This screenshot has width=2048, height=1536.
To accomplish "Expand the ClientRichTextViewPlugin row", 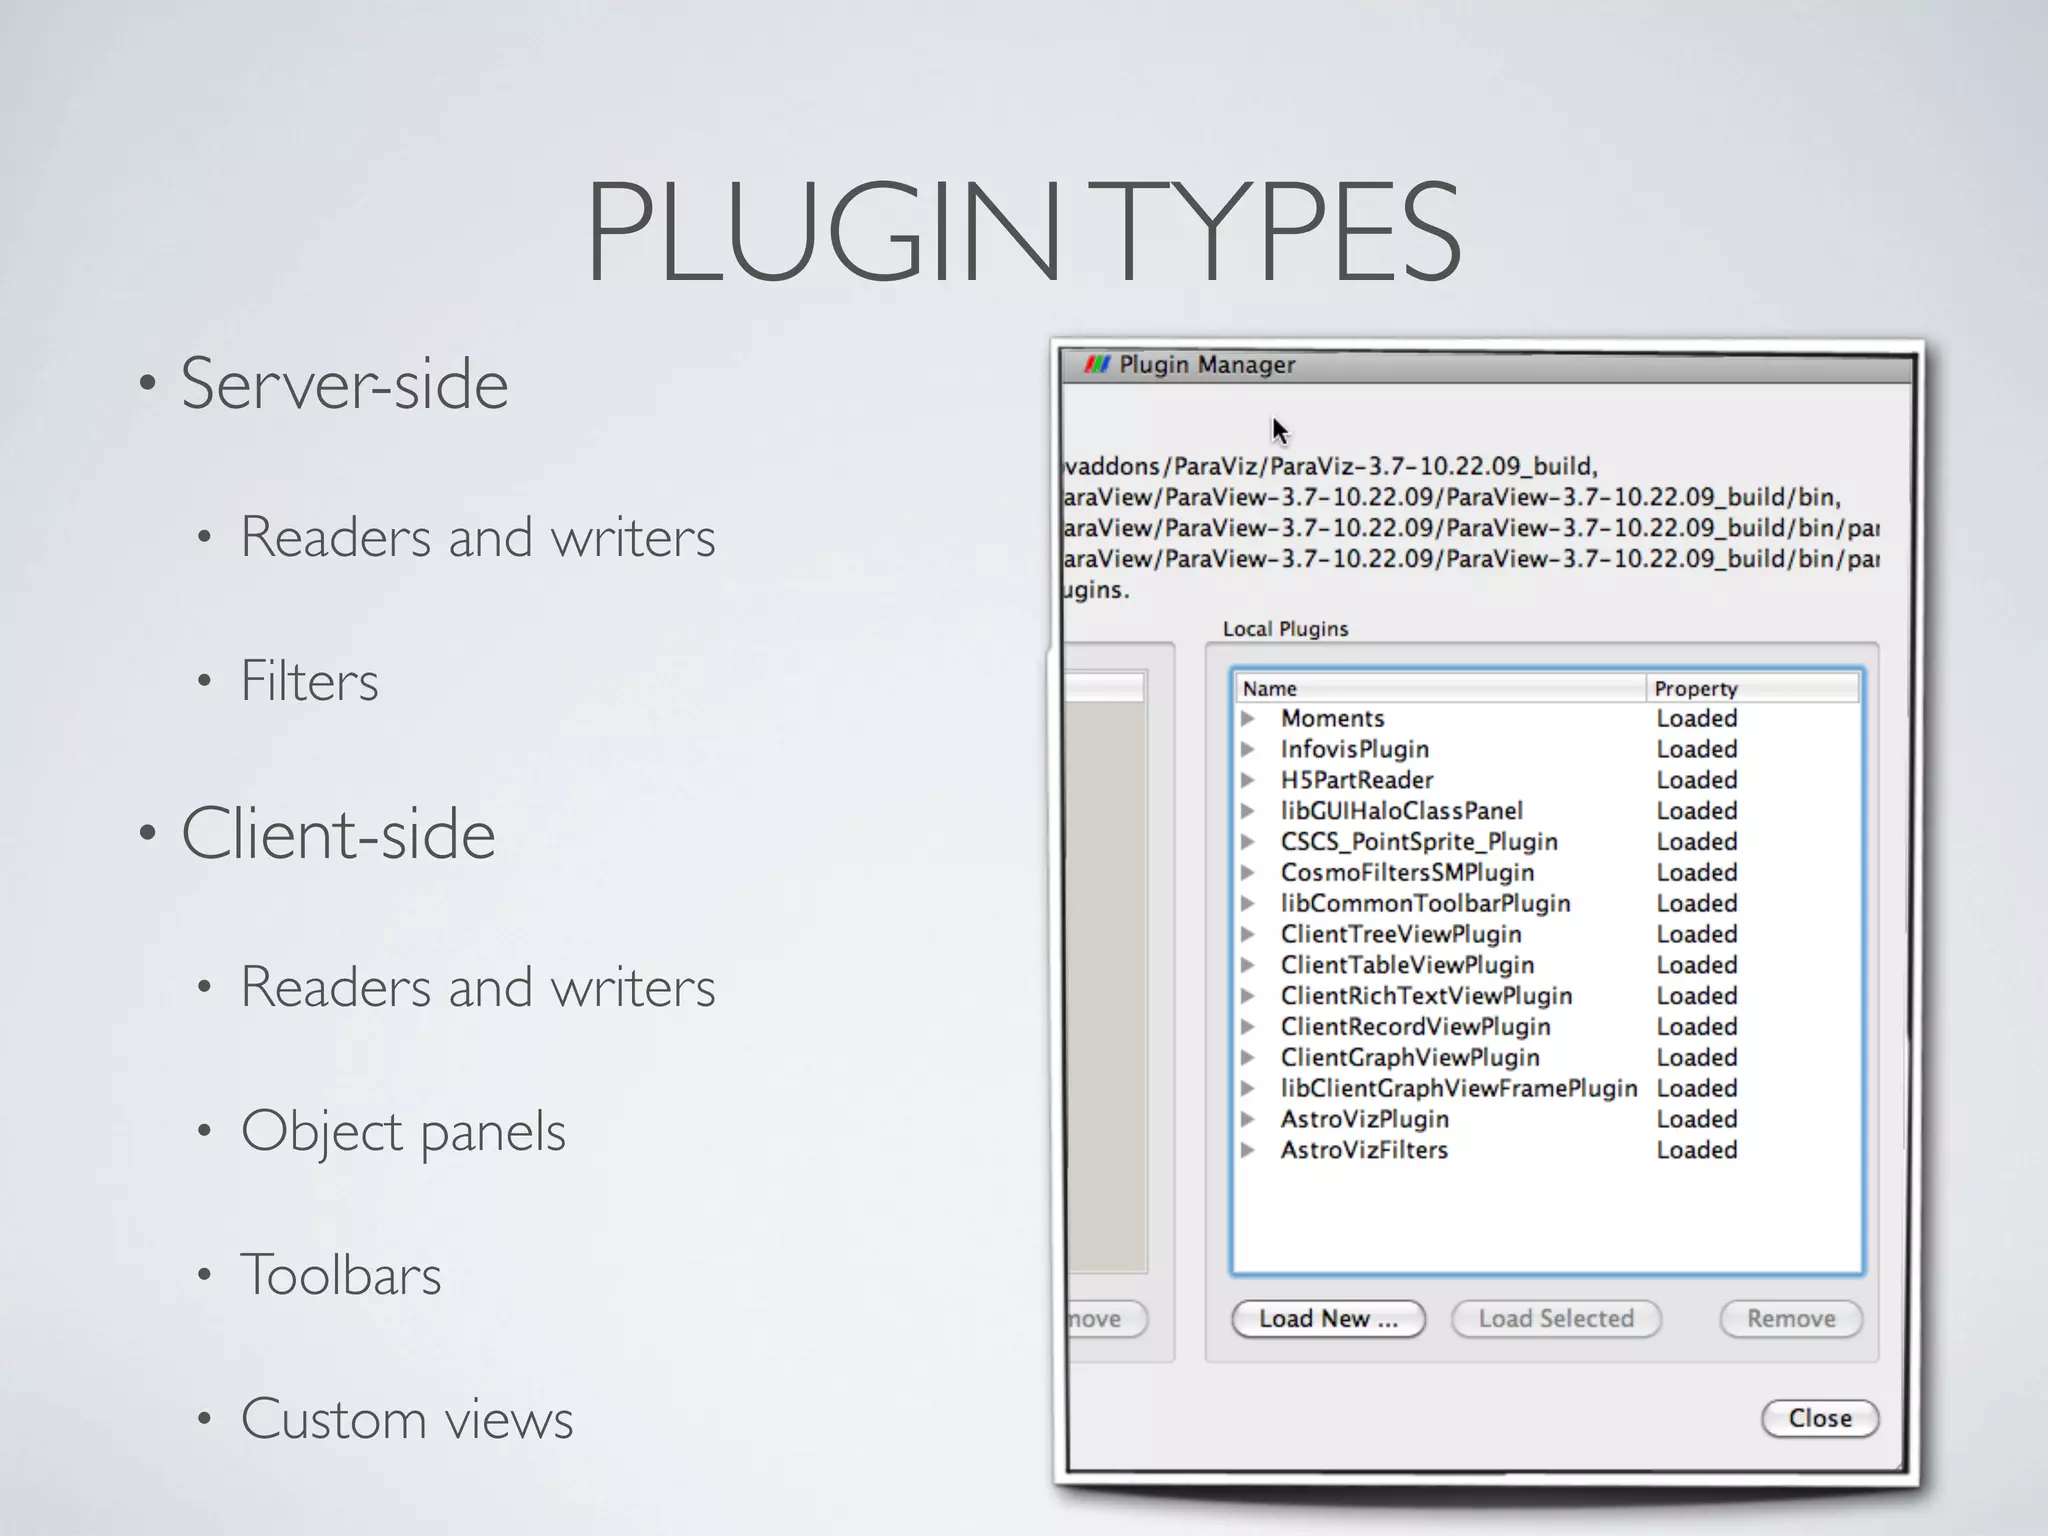I will [x=1248, y=996].
